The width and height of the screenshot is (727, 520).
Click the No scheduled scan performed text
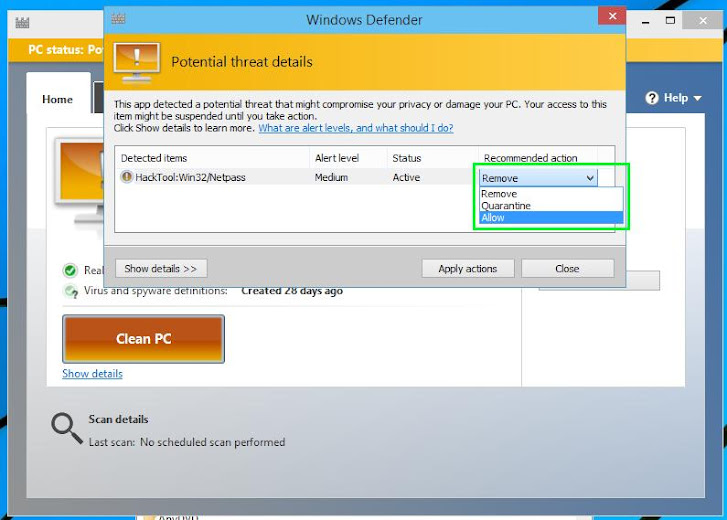(212, 442)
